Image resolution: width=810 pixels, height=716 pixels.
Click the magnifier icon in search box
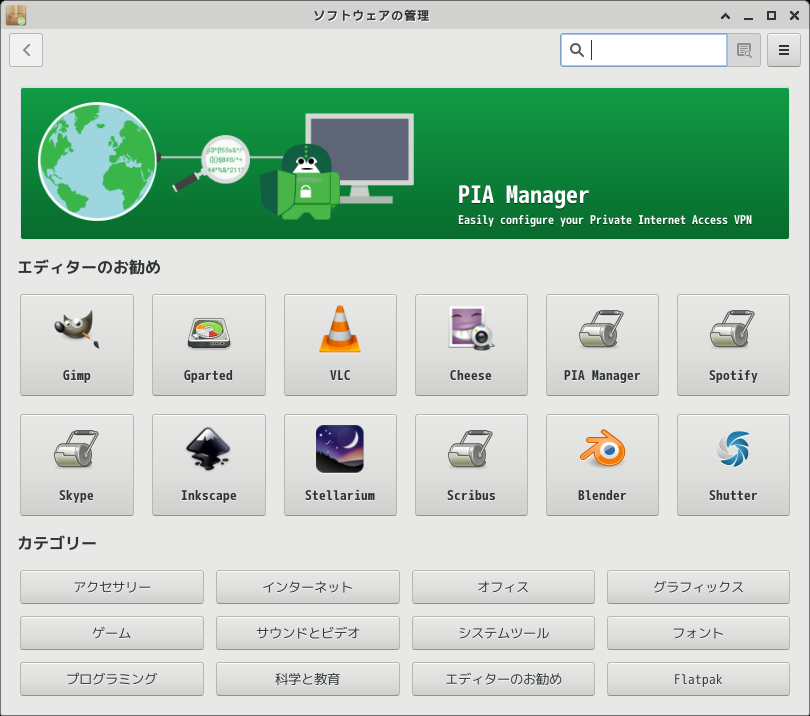577,50
